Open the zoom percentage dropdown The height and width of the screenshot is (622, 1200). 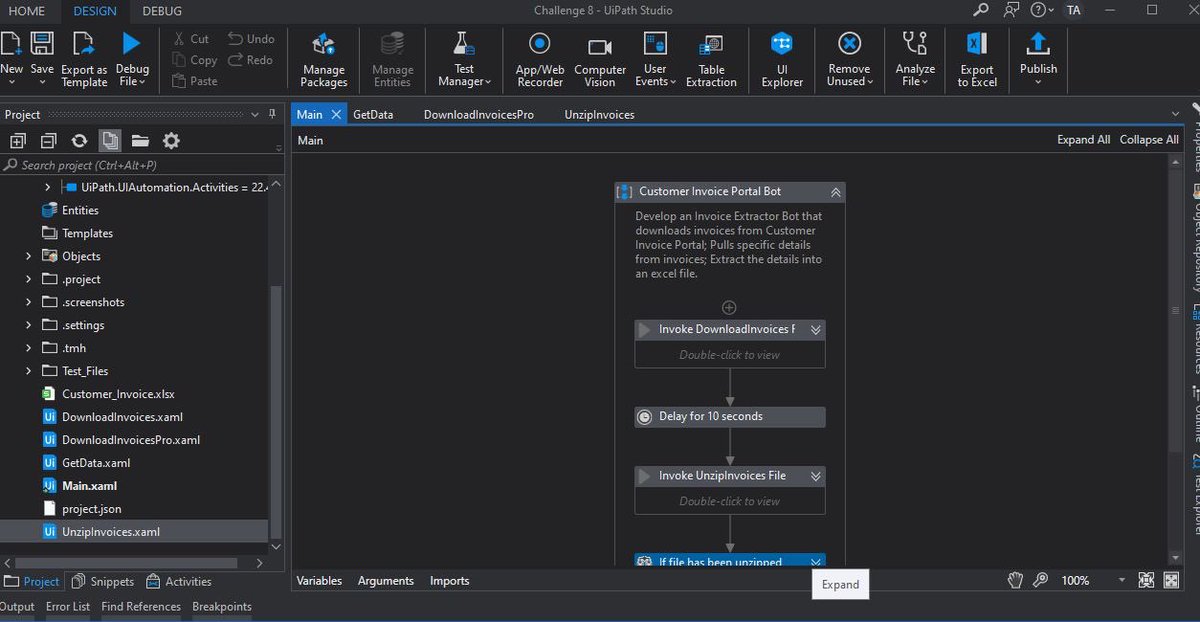click(1121, 580)
